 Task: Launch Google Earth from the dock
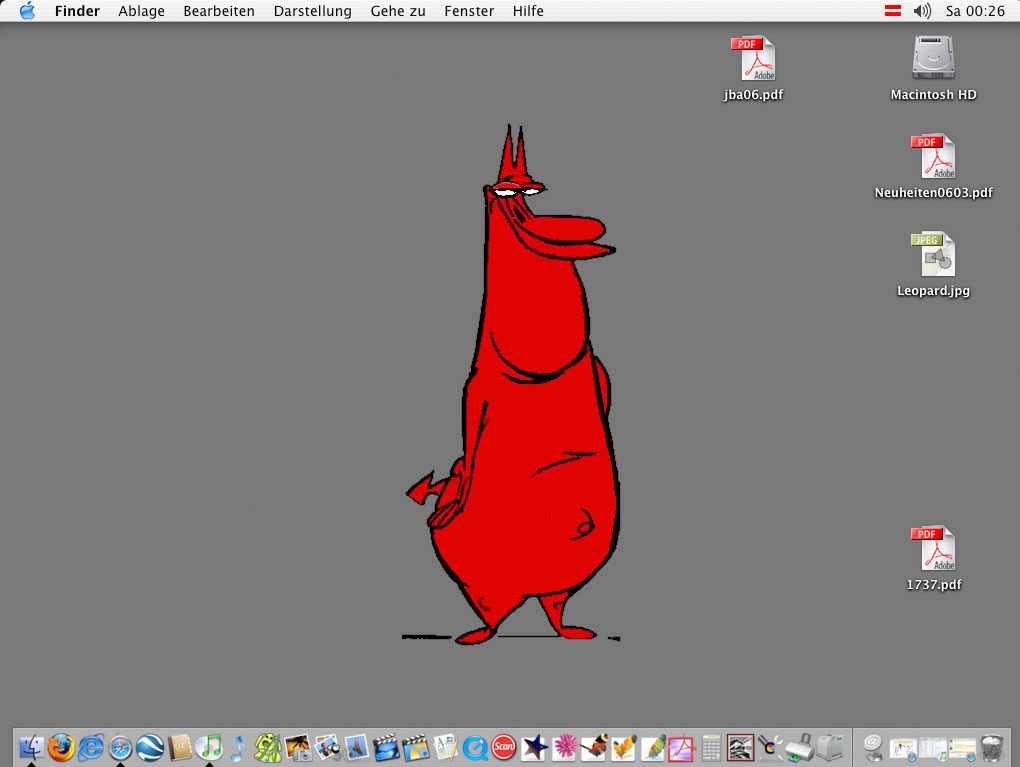pos(150,746)
